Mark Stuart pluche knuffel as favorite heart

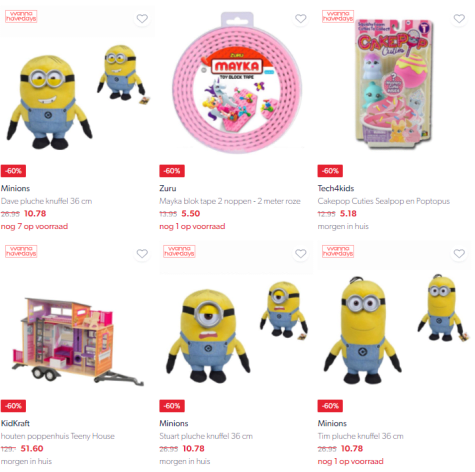click(x=301, y=254)
